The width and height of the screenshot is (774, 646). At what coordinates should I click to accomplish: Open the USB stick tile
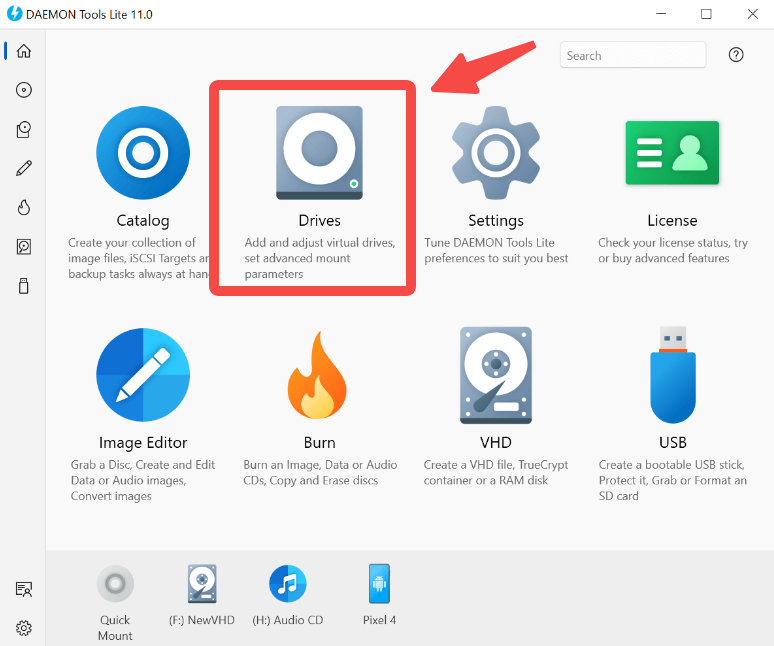point(673,375)
